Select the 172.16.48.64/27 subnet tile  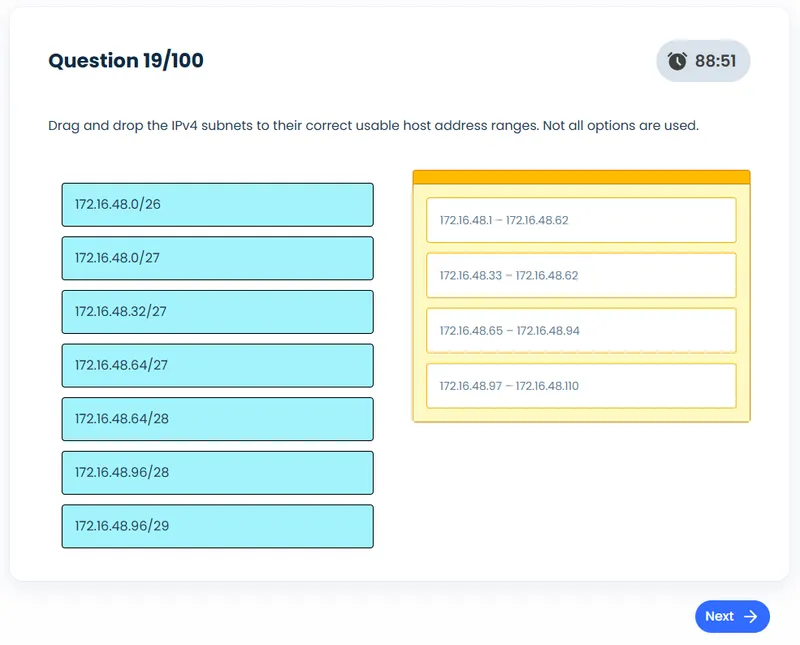pyautogui.click(x=217, y=365)
